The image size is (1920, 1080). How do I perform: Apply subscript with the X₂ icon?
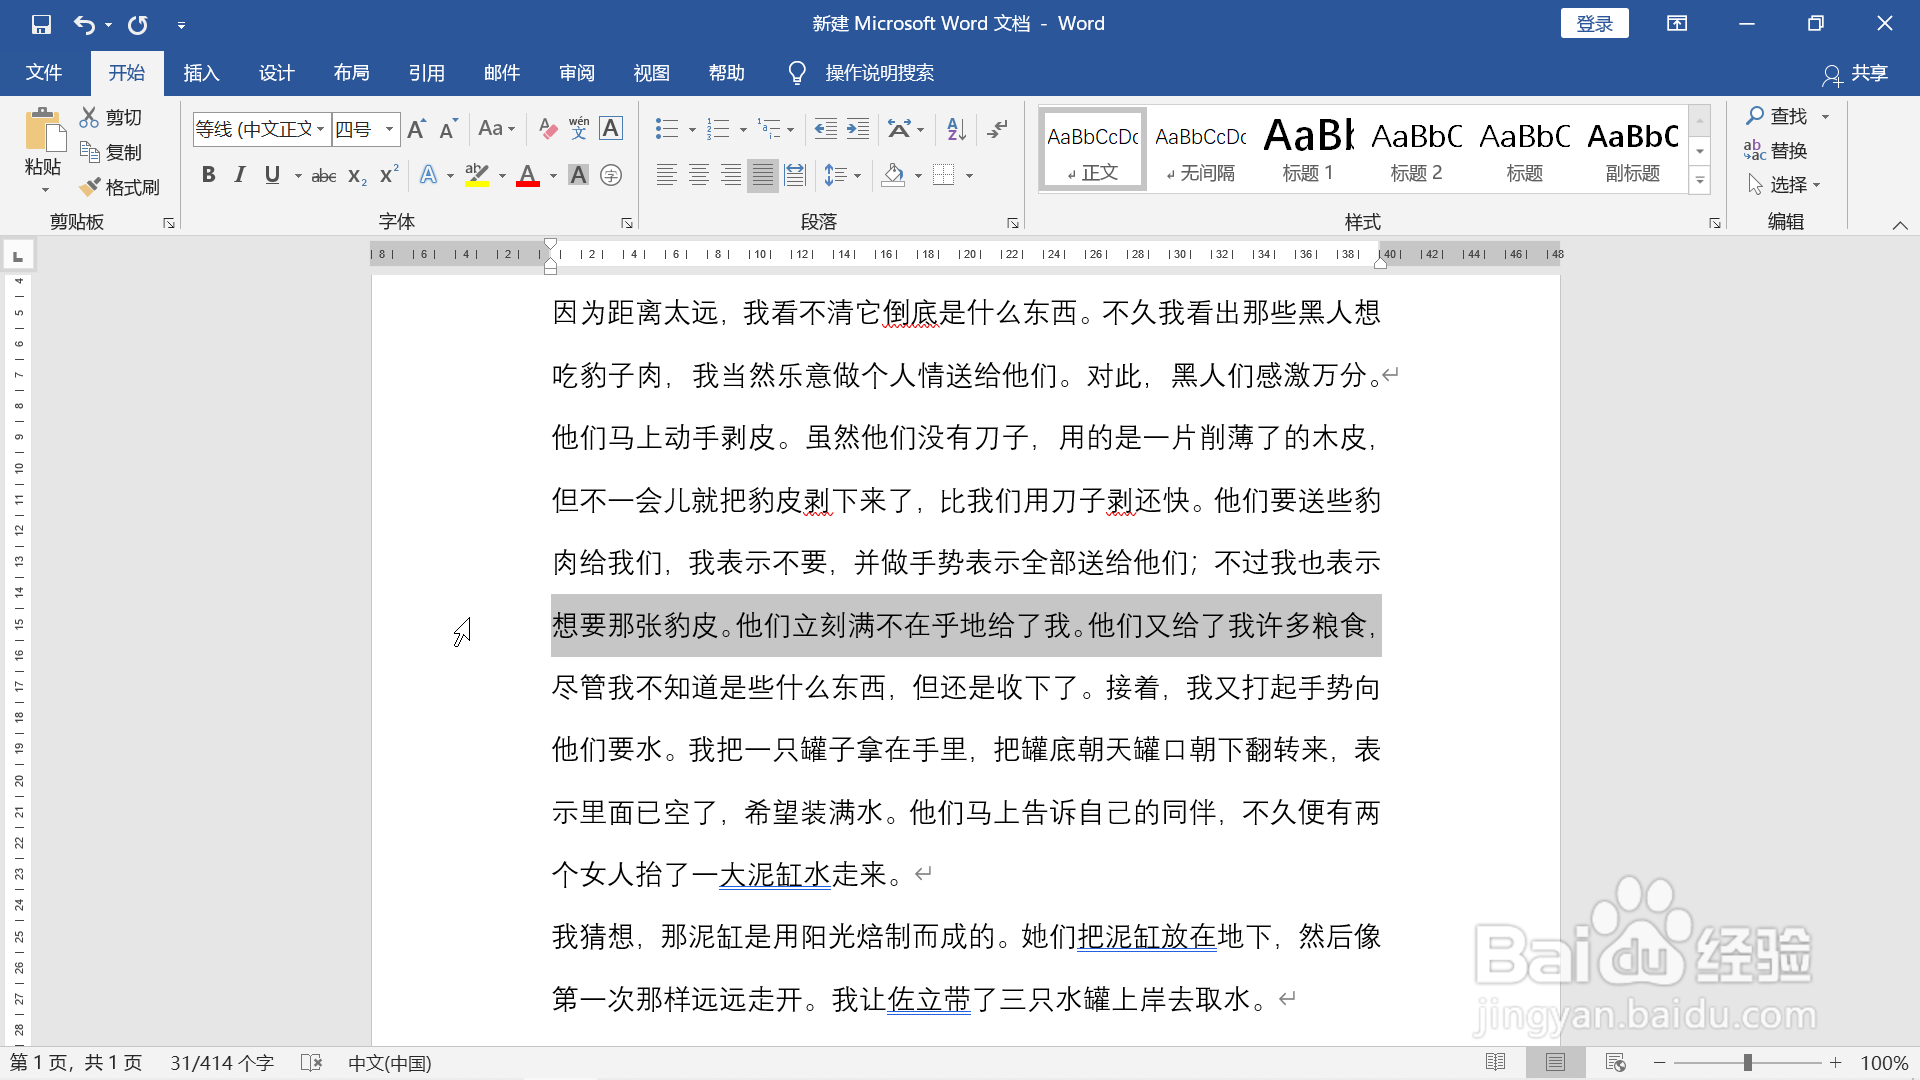coord(356,176)
